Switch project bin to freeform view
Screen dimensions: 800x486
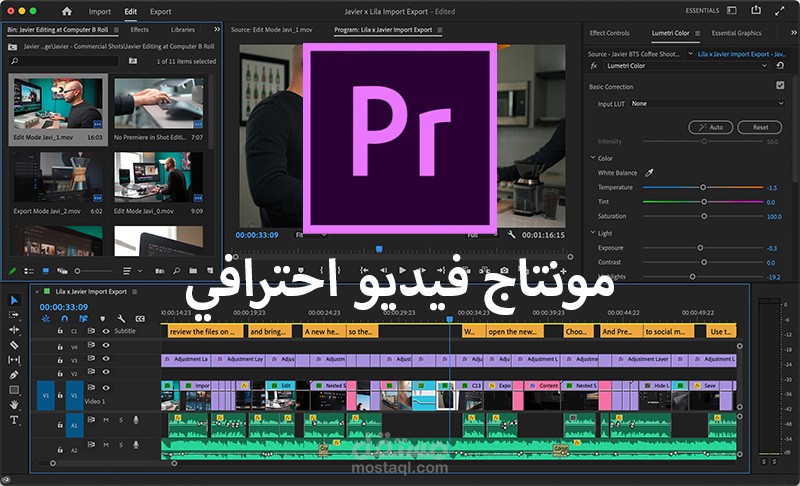coord(62,271)
